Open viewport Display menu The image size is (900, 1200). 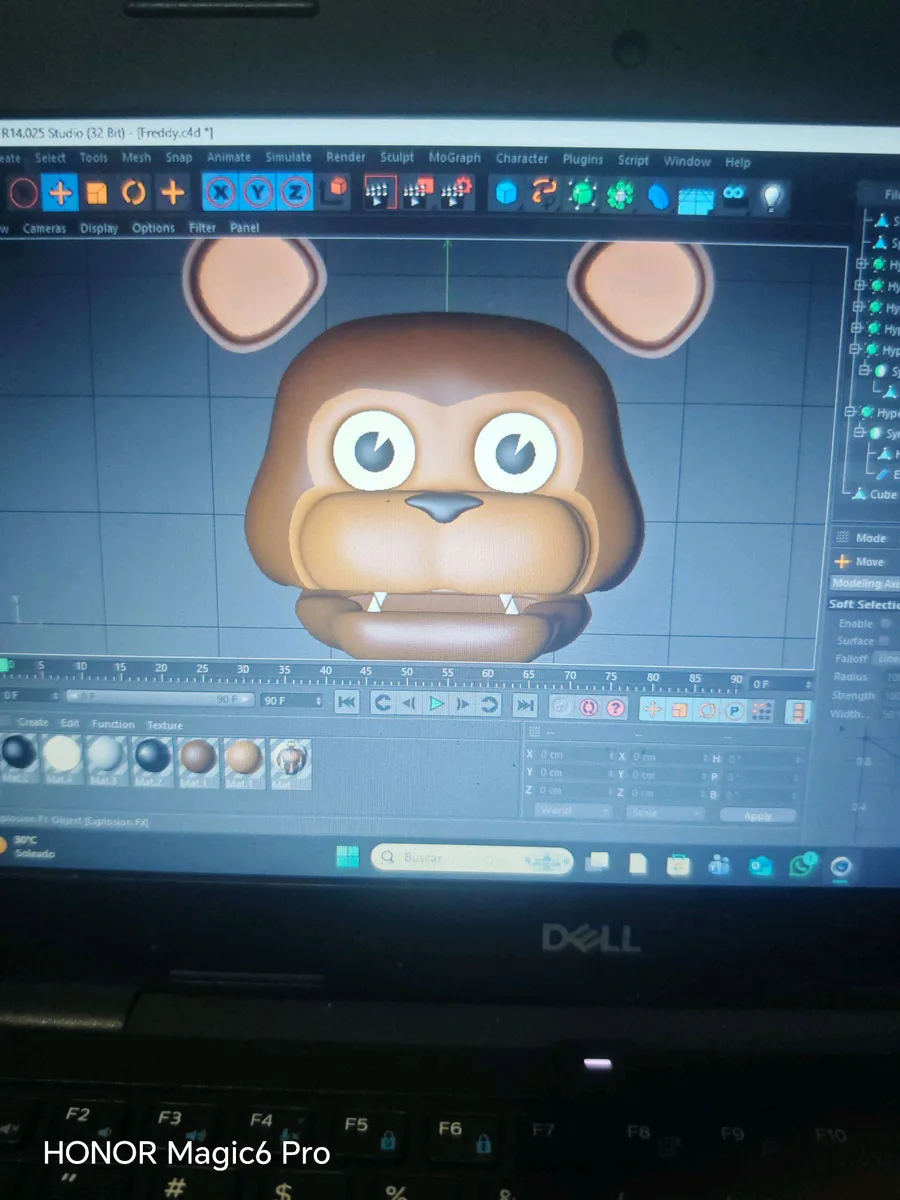pyautogui.click(x=99, y=228)
